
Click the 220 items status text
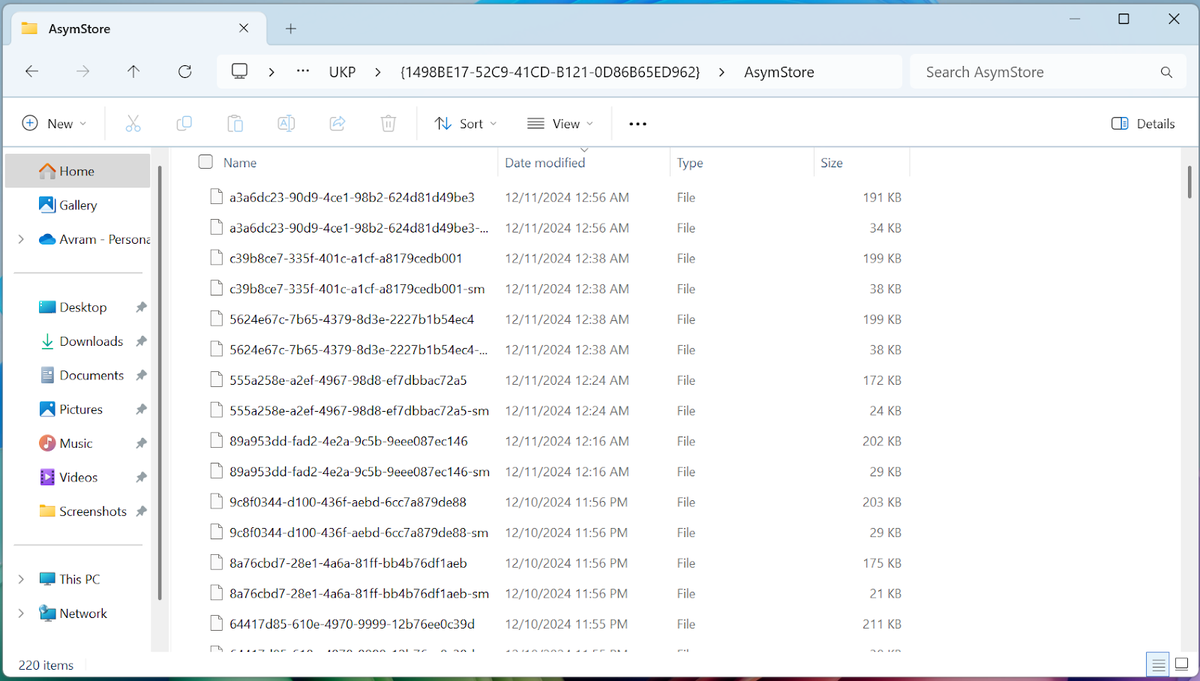click(x=46, y=665)
